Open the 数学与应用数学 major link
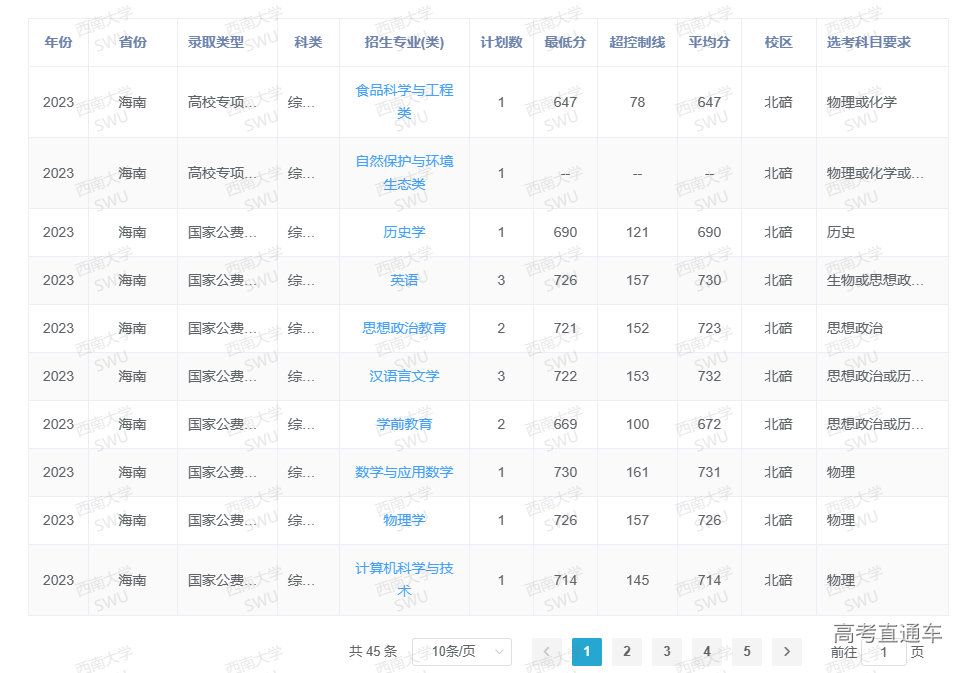The image size is (971, 673). coord(404,472)
